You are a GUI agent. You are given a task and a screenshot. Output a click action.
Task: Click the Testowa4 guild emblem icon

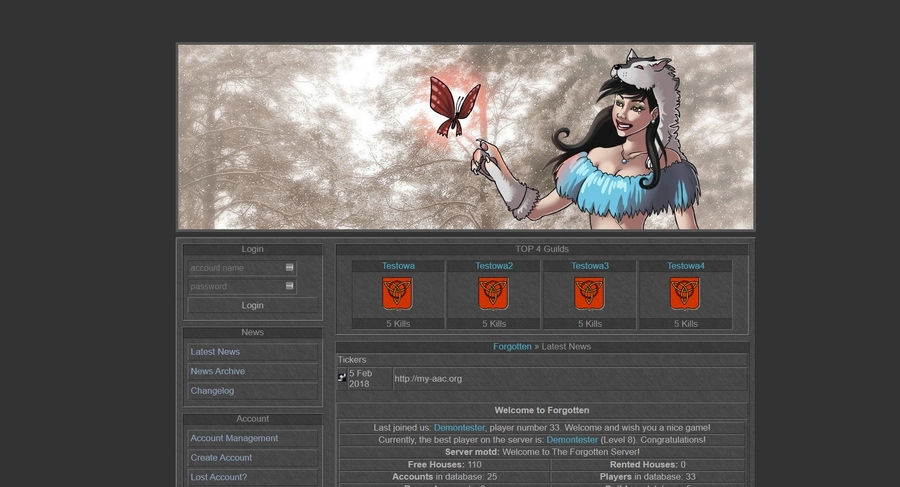tap(685, 294)
